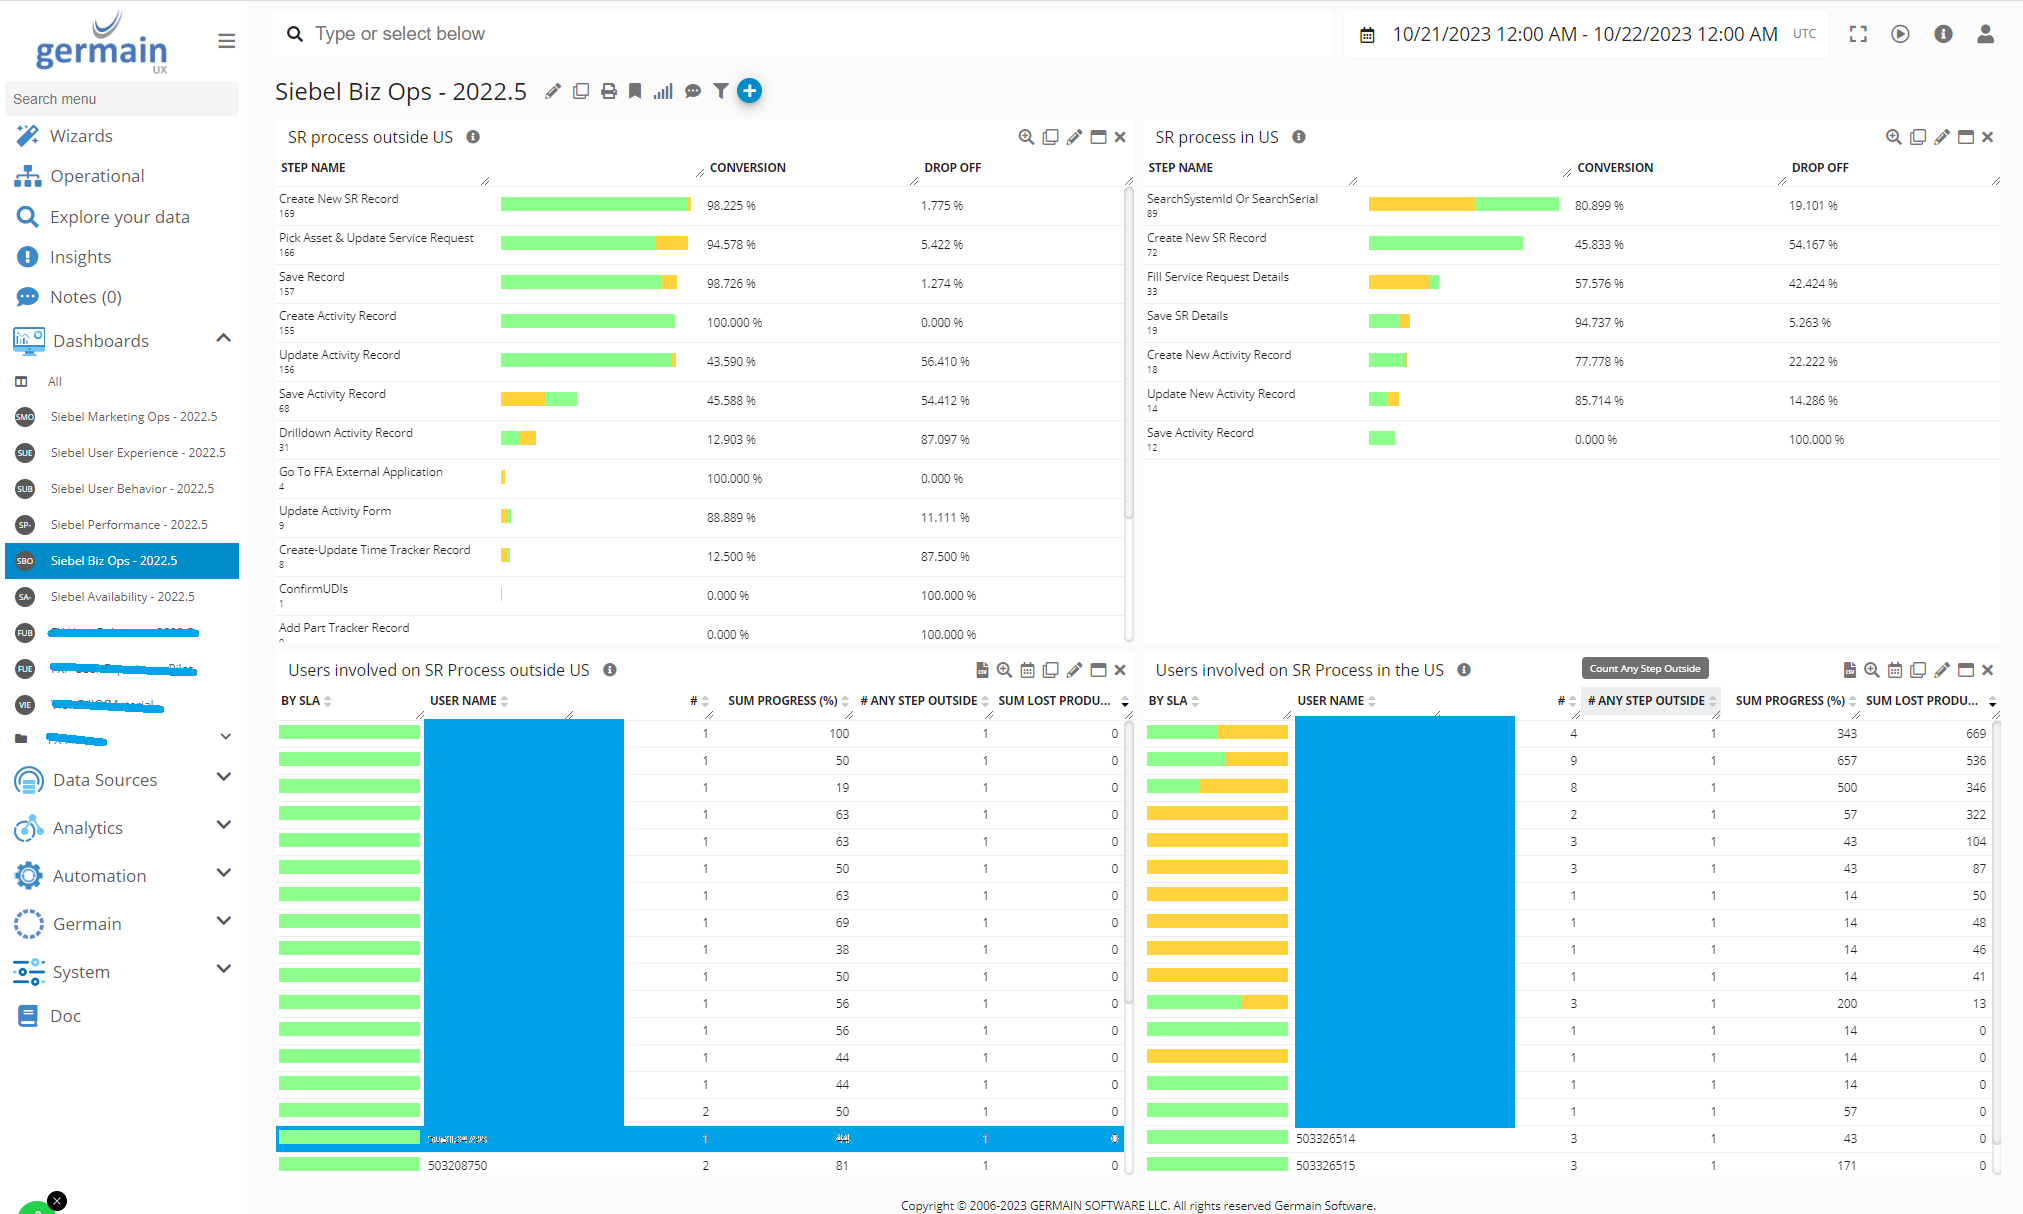Click the blue plus add button
Screen dimensions: 2023x1214
[x=749, y=91]
